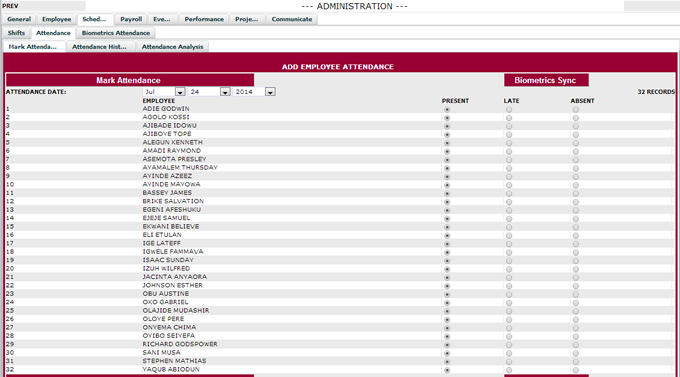Screen dimensions: 680x377
Task: Mark AJIBADE IDOWU as absent
Action: click(575, 127)
